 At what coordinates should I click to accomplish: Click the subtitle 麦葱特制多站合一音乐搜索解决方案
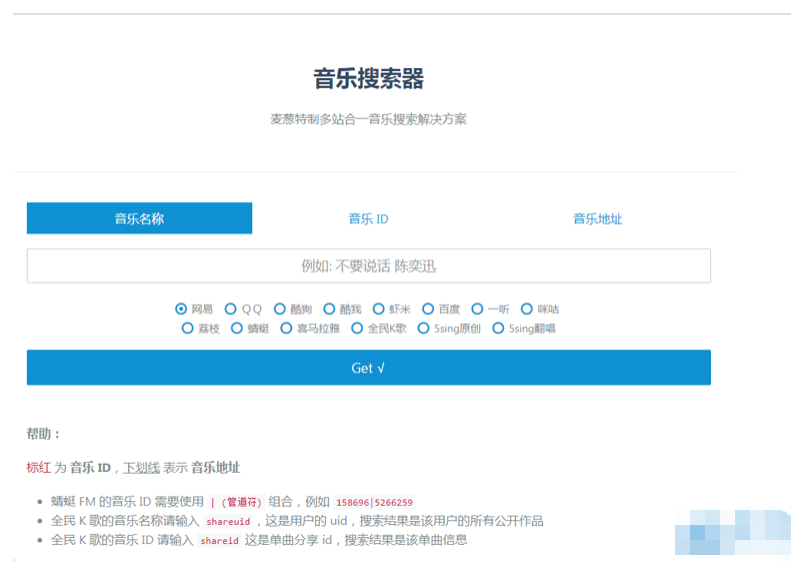369,119
